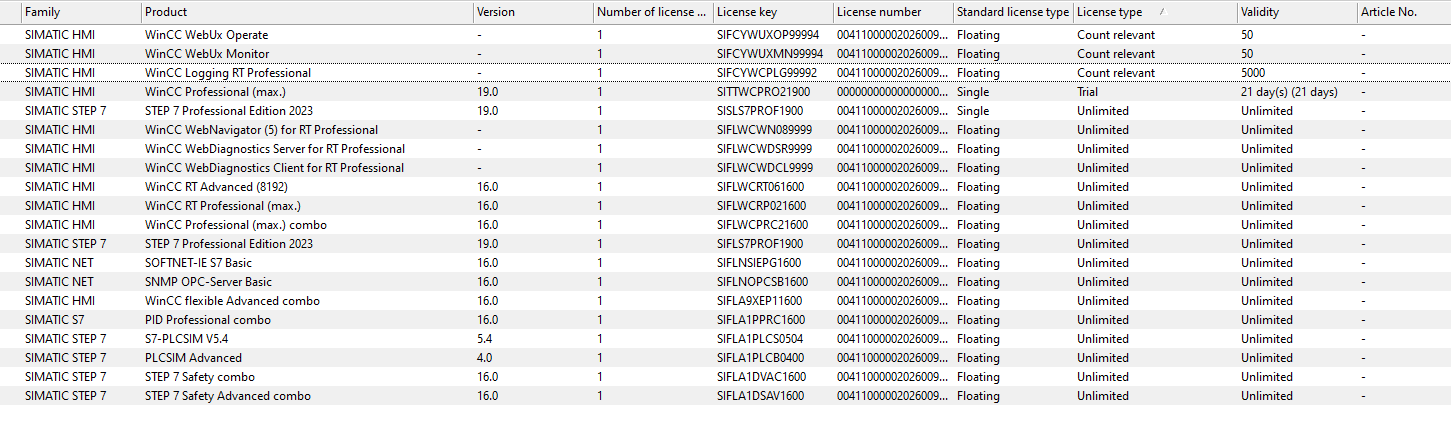
Task: Select the WinCC WebUx Operate row
Action: pyautogui.click(x=725, y=35)
